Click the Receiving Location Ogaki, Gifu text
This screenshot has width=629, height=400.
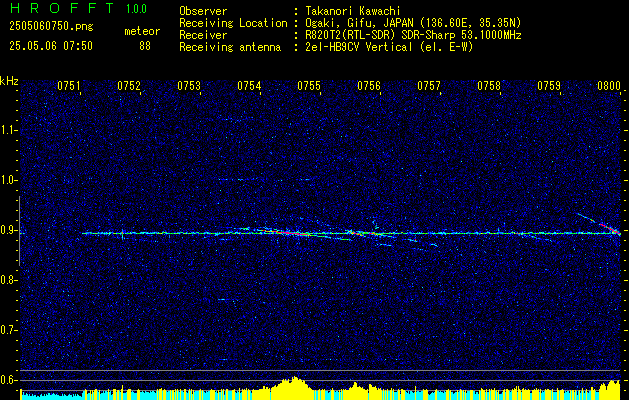coord(413,23)
